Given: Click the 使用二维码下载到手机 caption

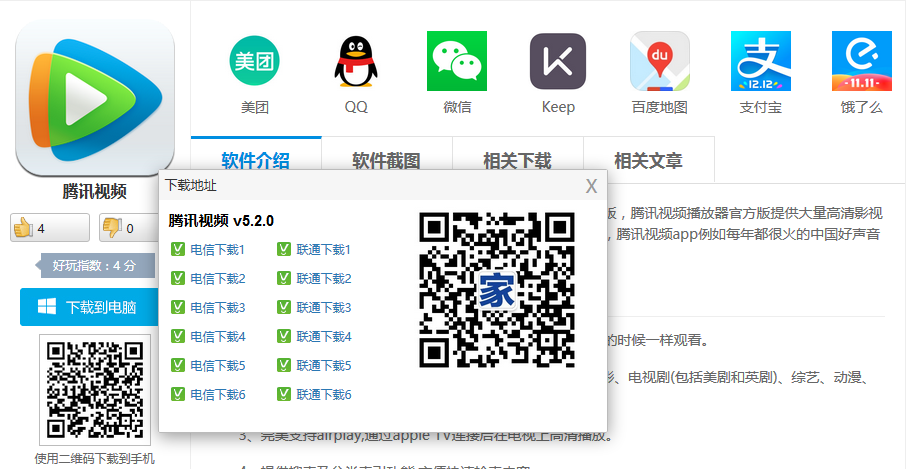Looking at the screenshot, I should coord(95,459).
